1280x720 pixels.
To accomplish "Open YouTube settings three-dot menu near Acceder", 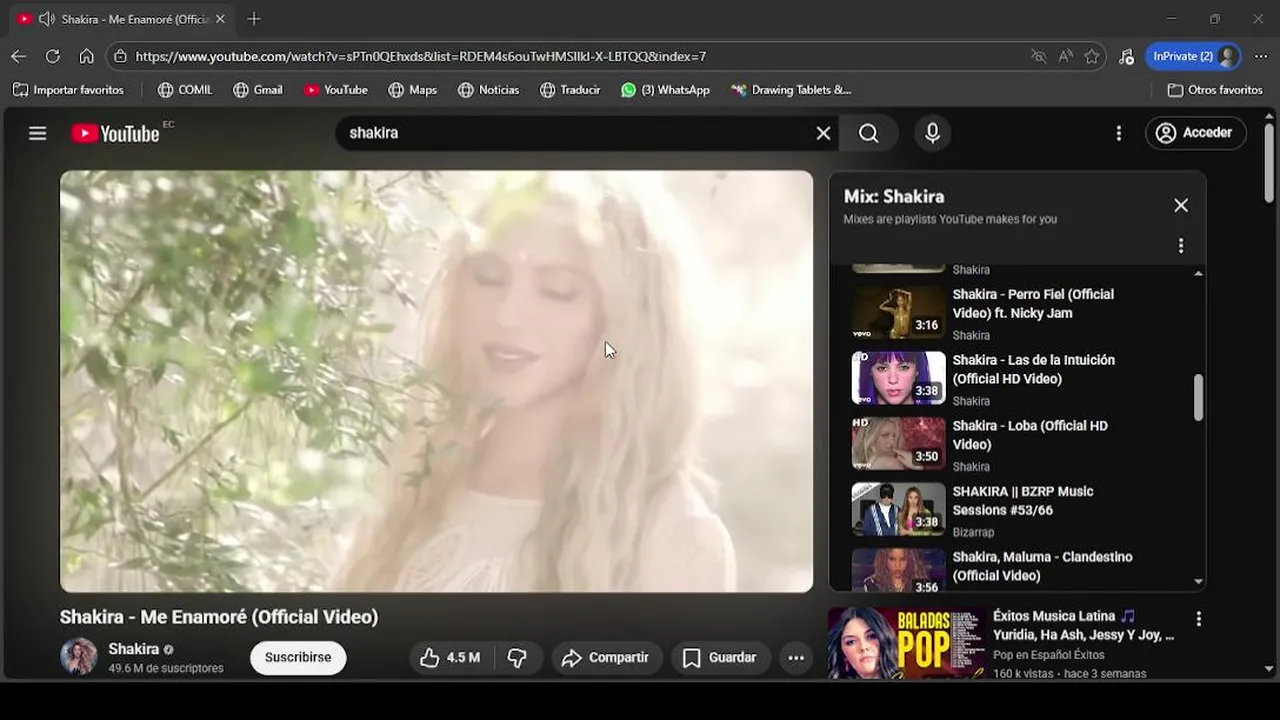I will tap(1119, 133).
